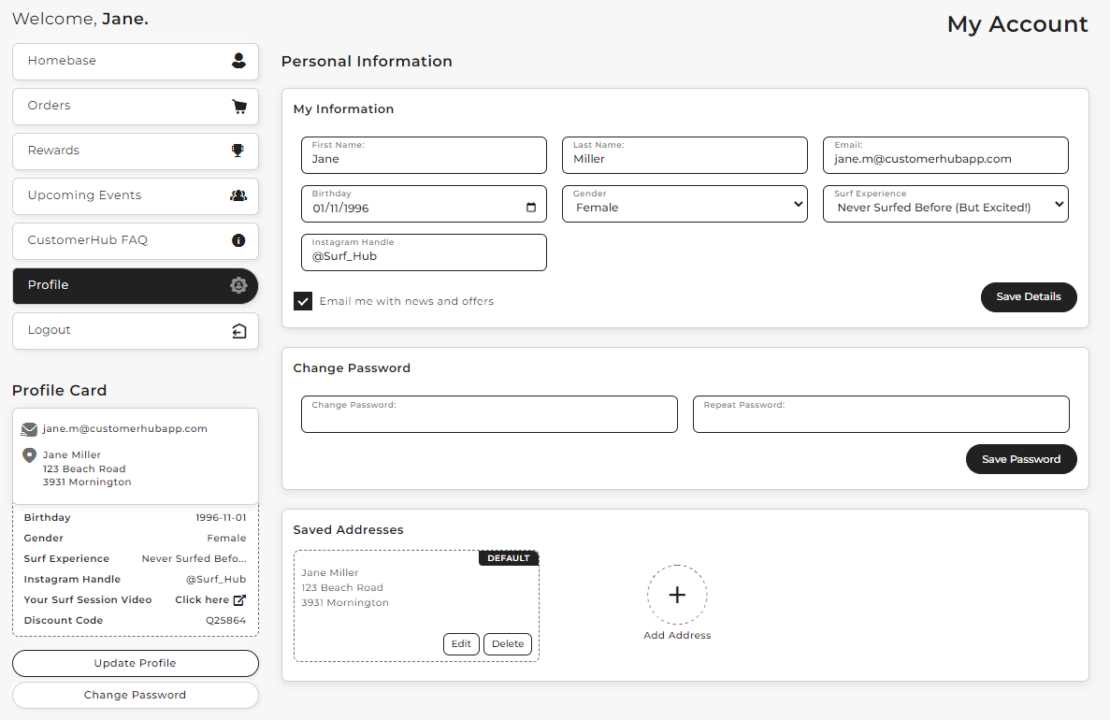The image size is (1110, 720).
Task: Click the CustomerHub FAQ info icon
Action: 238,241
